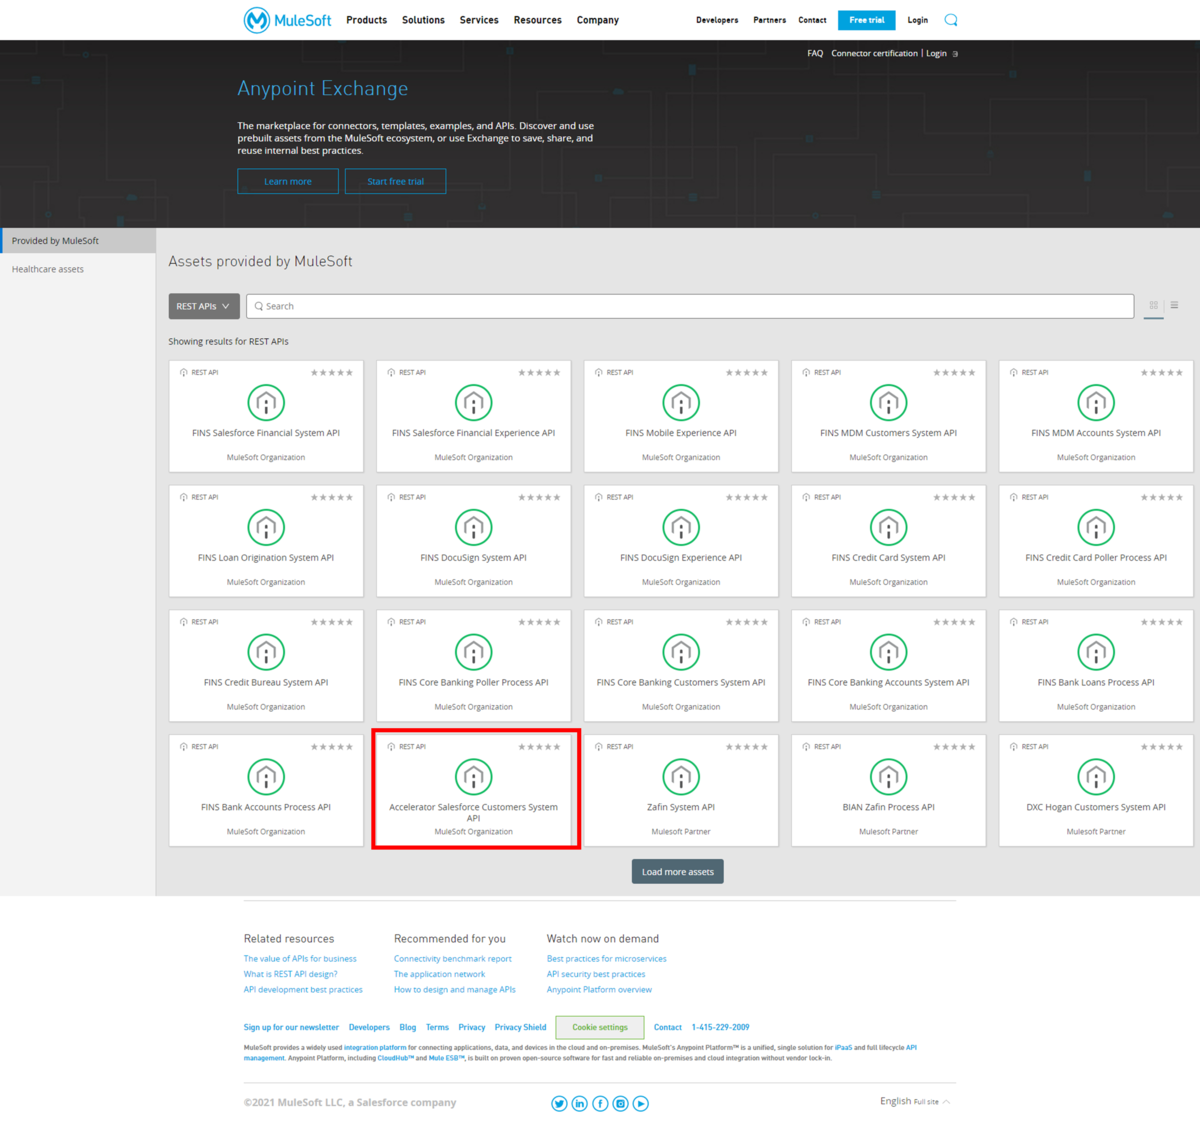The height and width of the screenshot is (1132, 1200).
Task: Open the Privacy Shield footer link
Action: click(x=520, y=1027)
